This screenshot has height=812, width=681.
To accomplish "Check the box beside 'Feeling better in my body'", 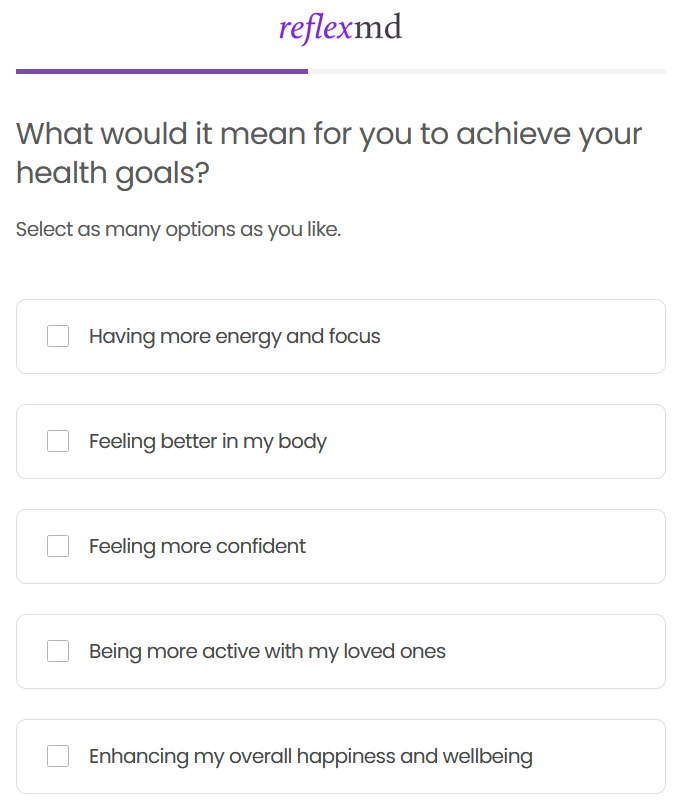I will tap(58, 441).
